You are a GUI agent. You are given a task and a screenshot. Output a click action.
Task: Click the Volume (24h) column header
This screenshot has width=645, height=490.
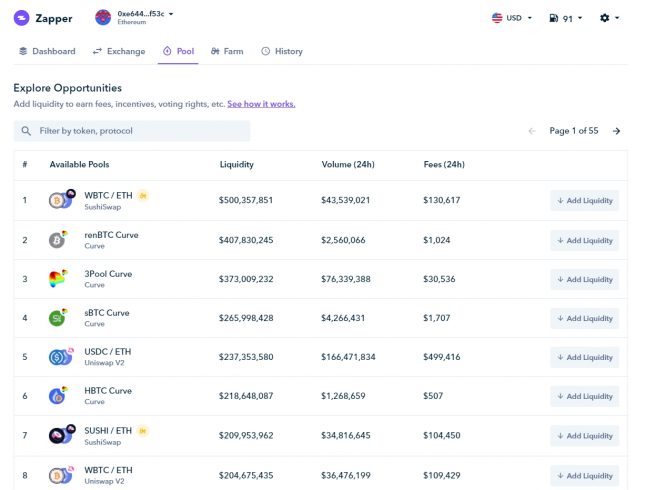348,165
